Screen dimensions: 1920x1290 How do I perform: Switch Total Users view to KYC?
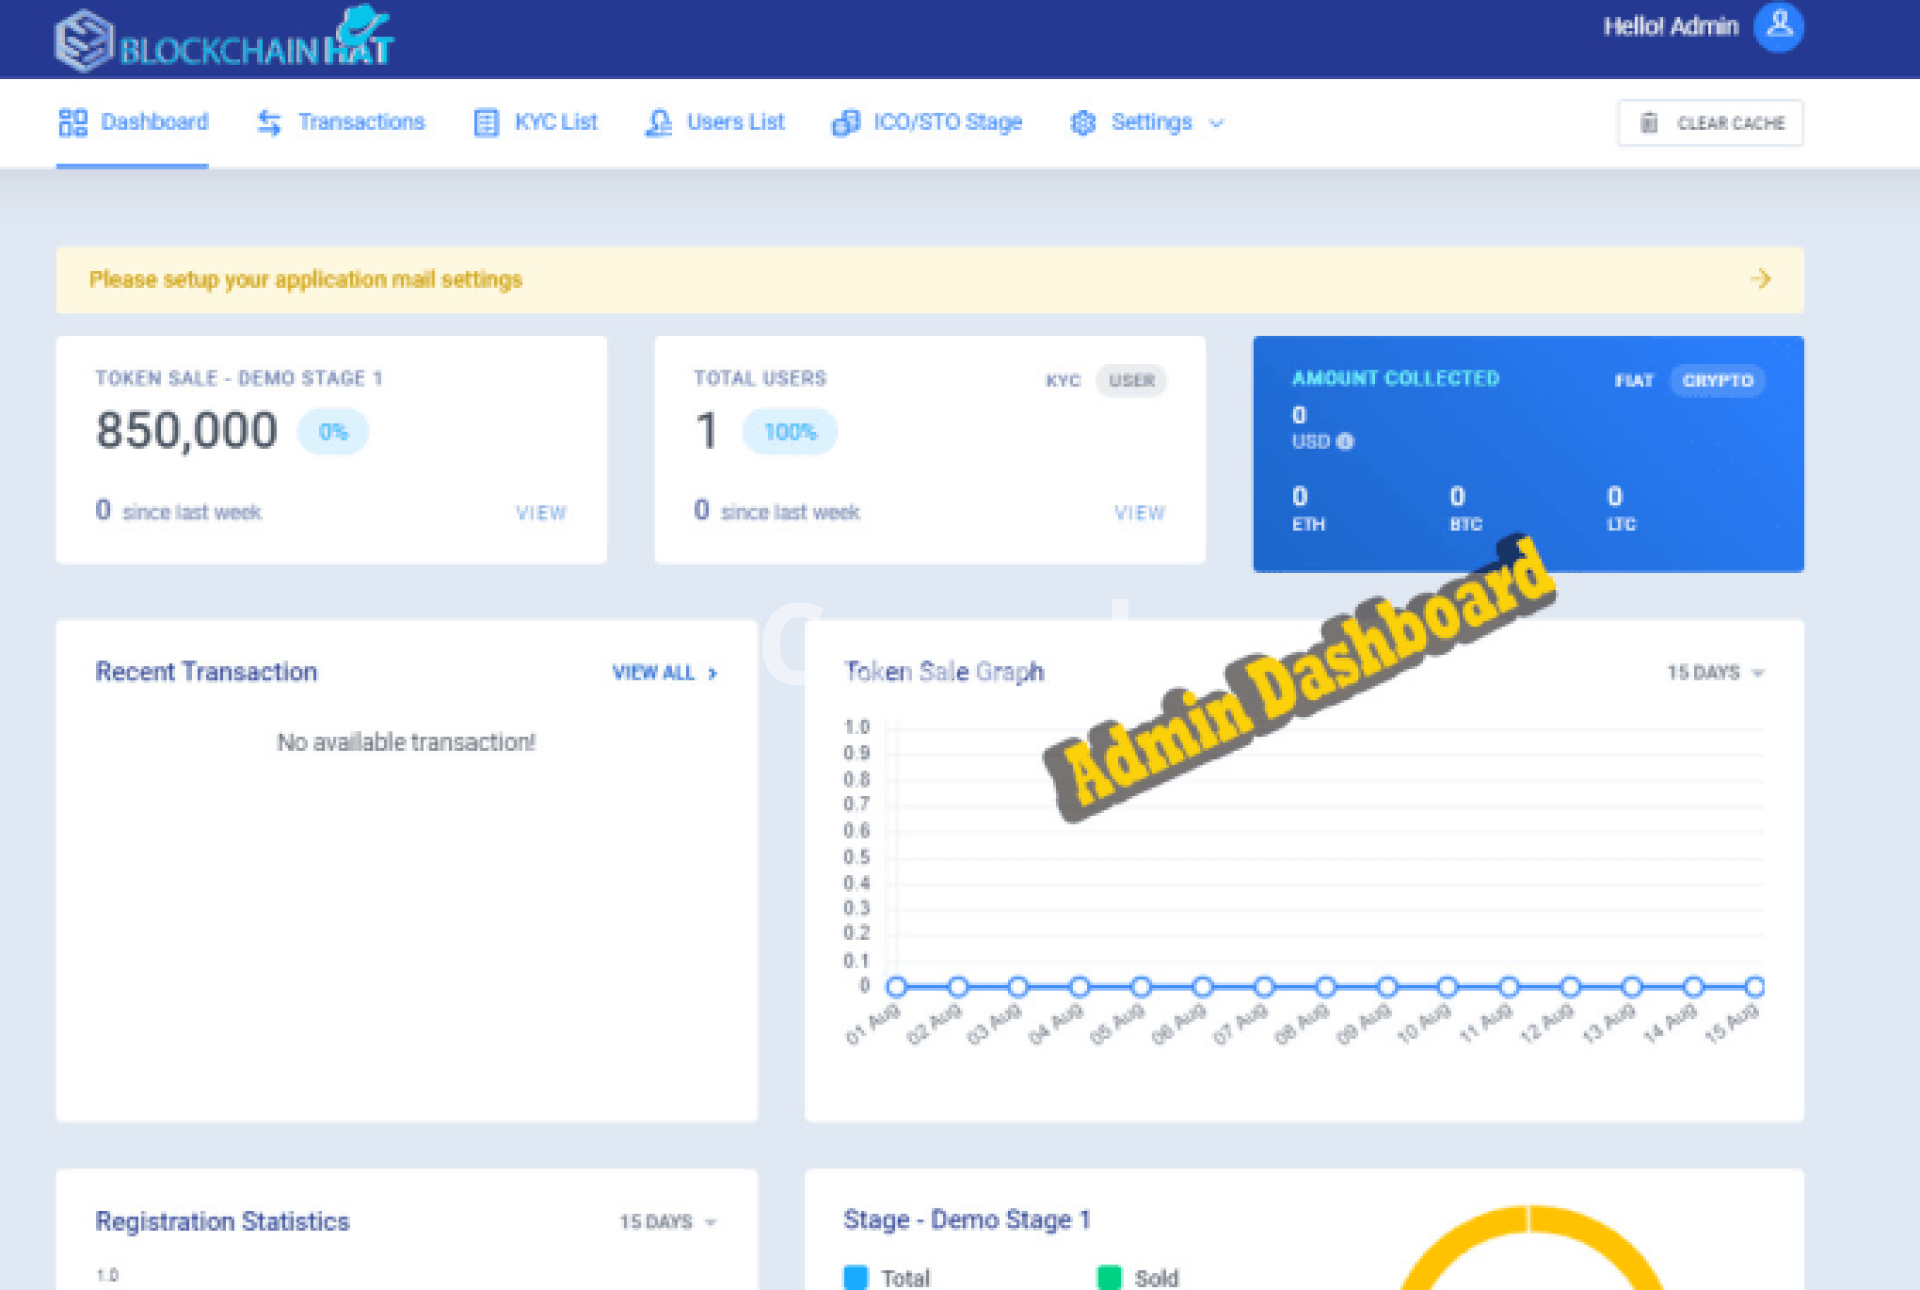click(1062, 380)
